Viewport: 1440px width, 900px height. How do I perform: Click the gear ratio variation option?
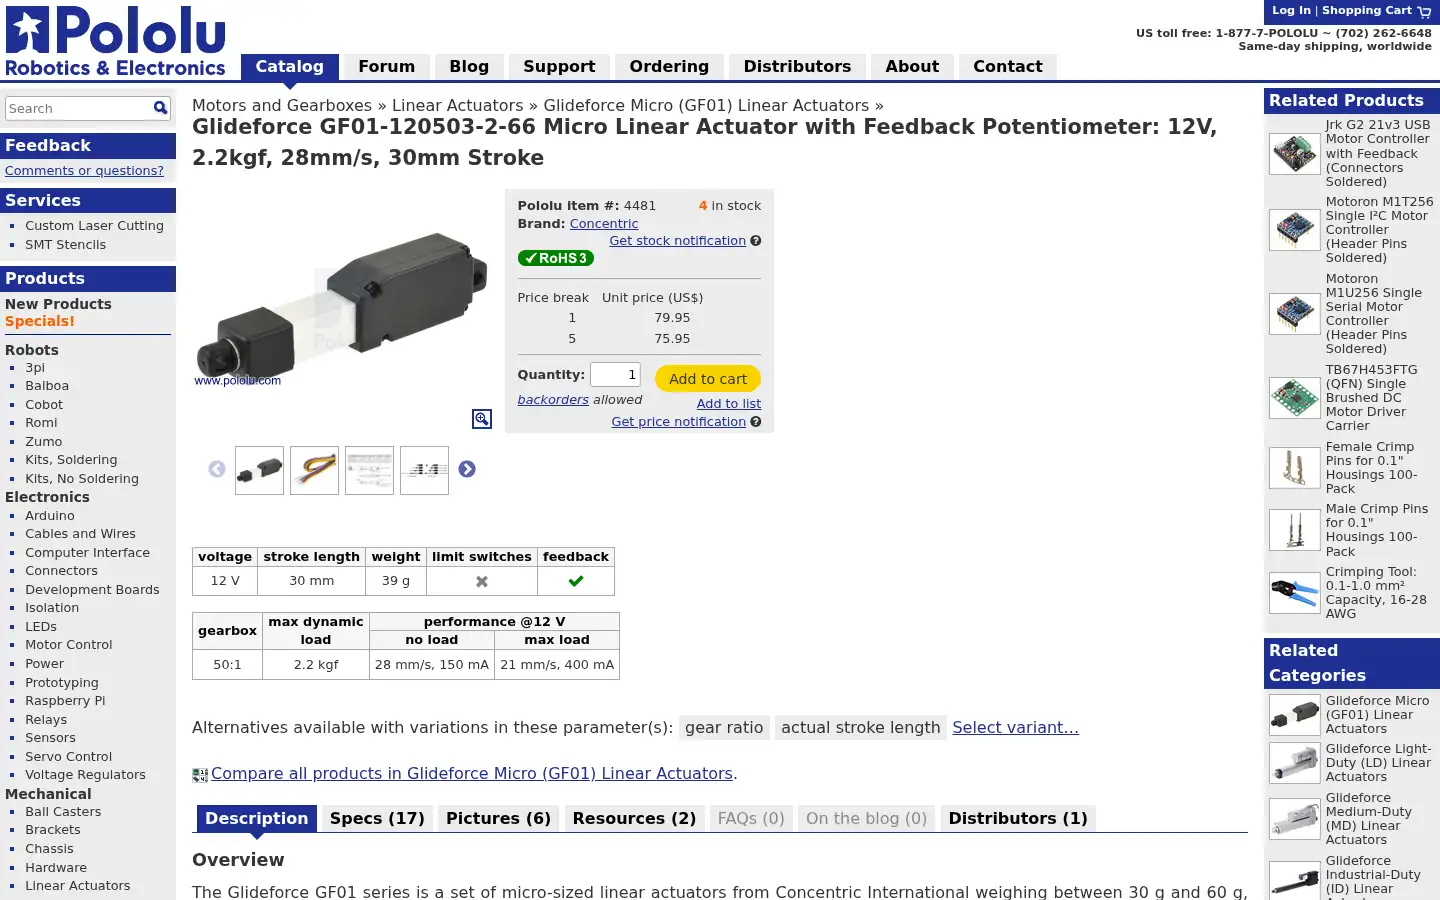(724, 728)
